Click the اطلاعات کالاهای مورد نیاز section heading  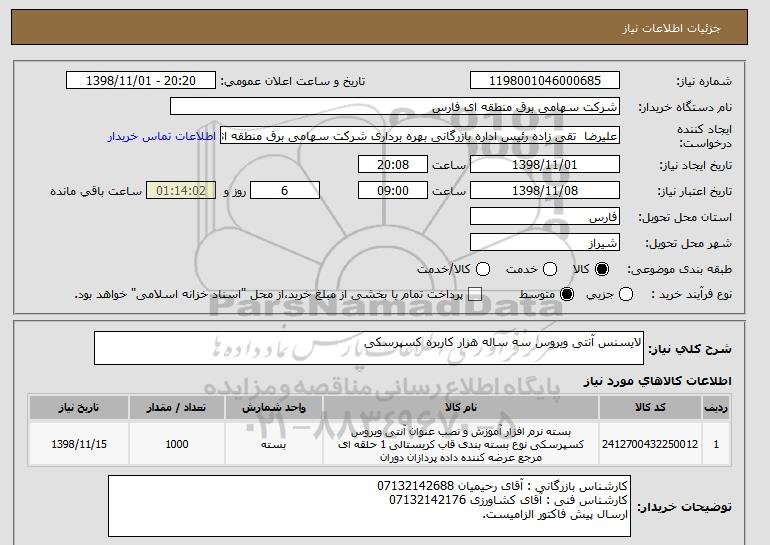pyautogui.click(x=658, y=381)
